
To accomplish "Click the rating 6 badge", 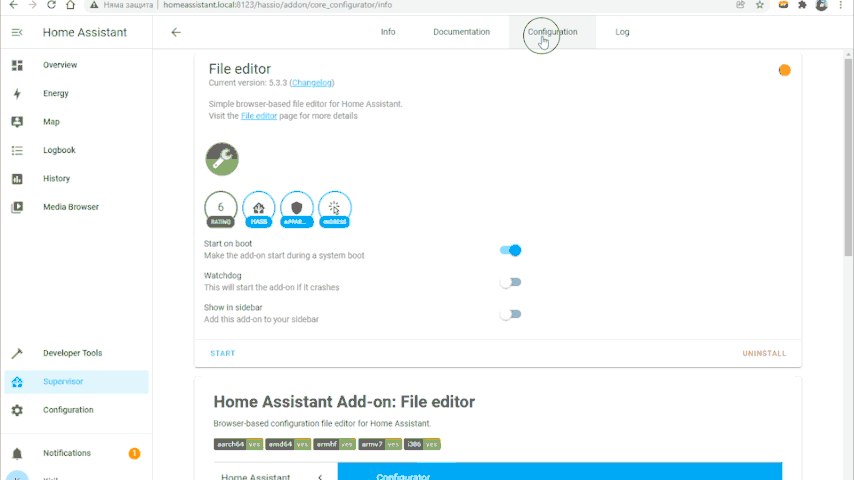I will coord(221,209).
